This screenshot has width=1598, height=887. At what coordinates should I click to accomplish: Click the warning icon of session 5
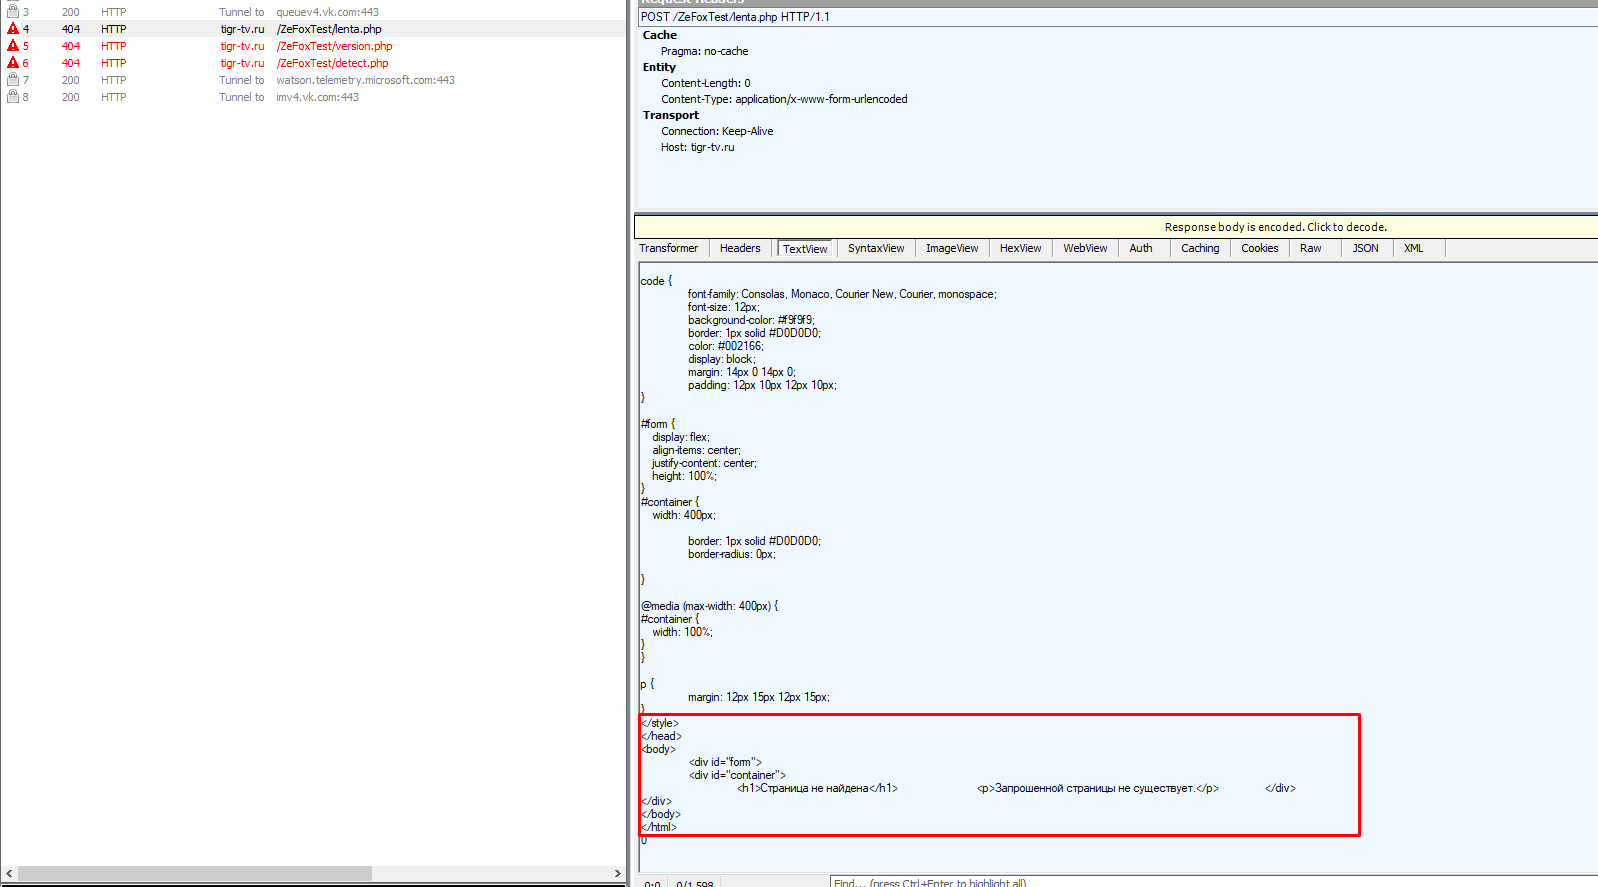(x=13, y=46)
